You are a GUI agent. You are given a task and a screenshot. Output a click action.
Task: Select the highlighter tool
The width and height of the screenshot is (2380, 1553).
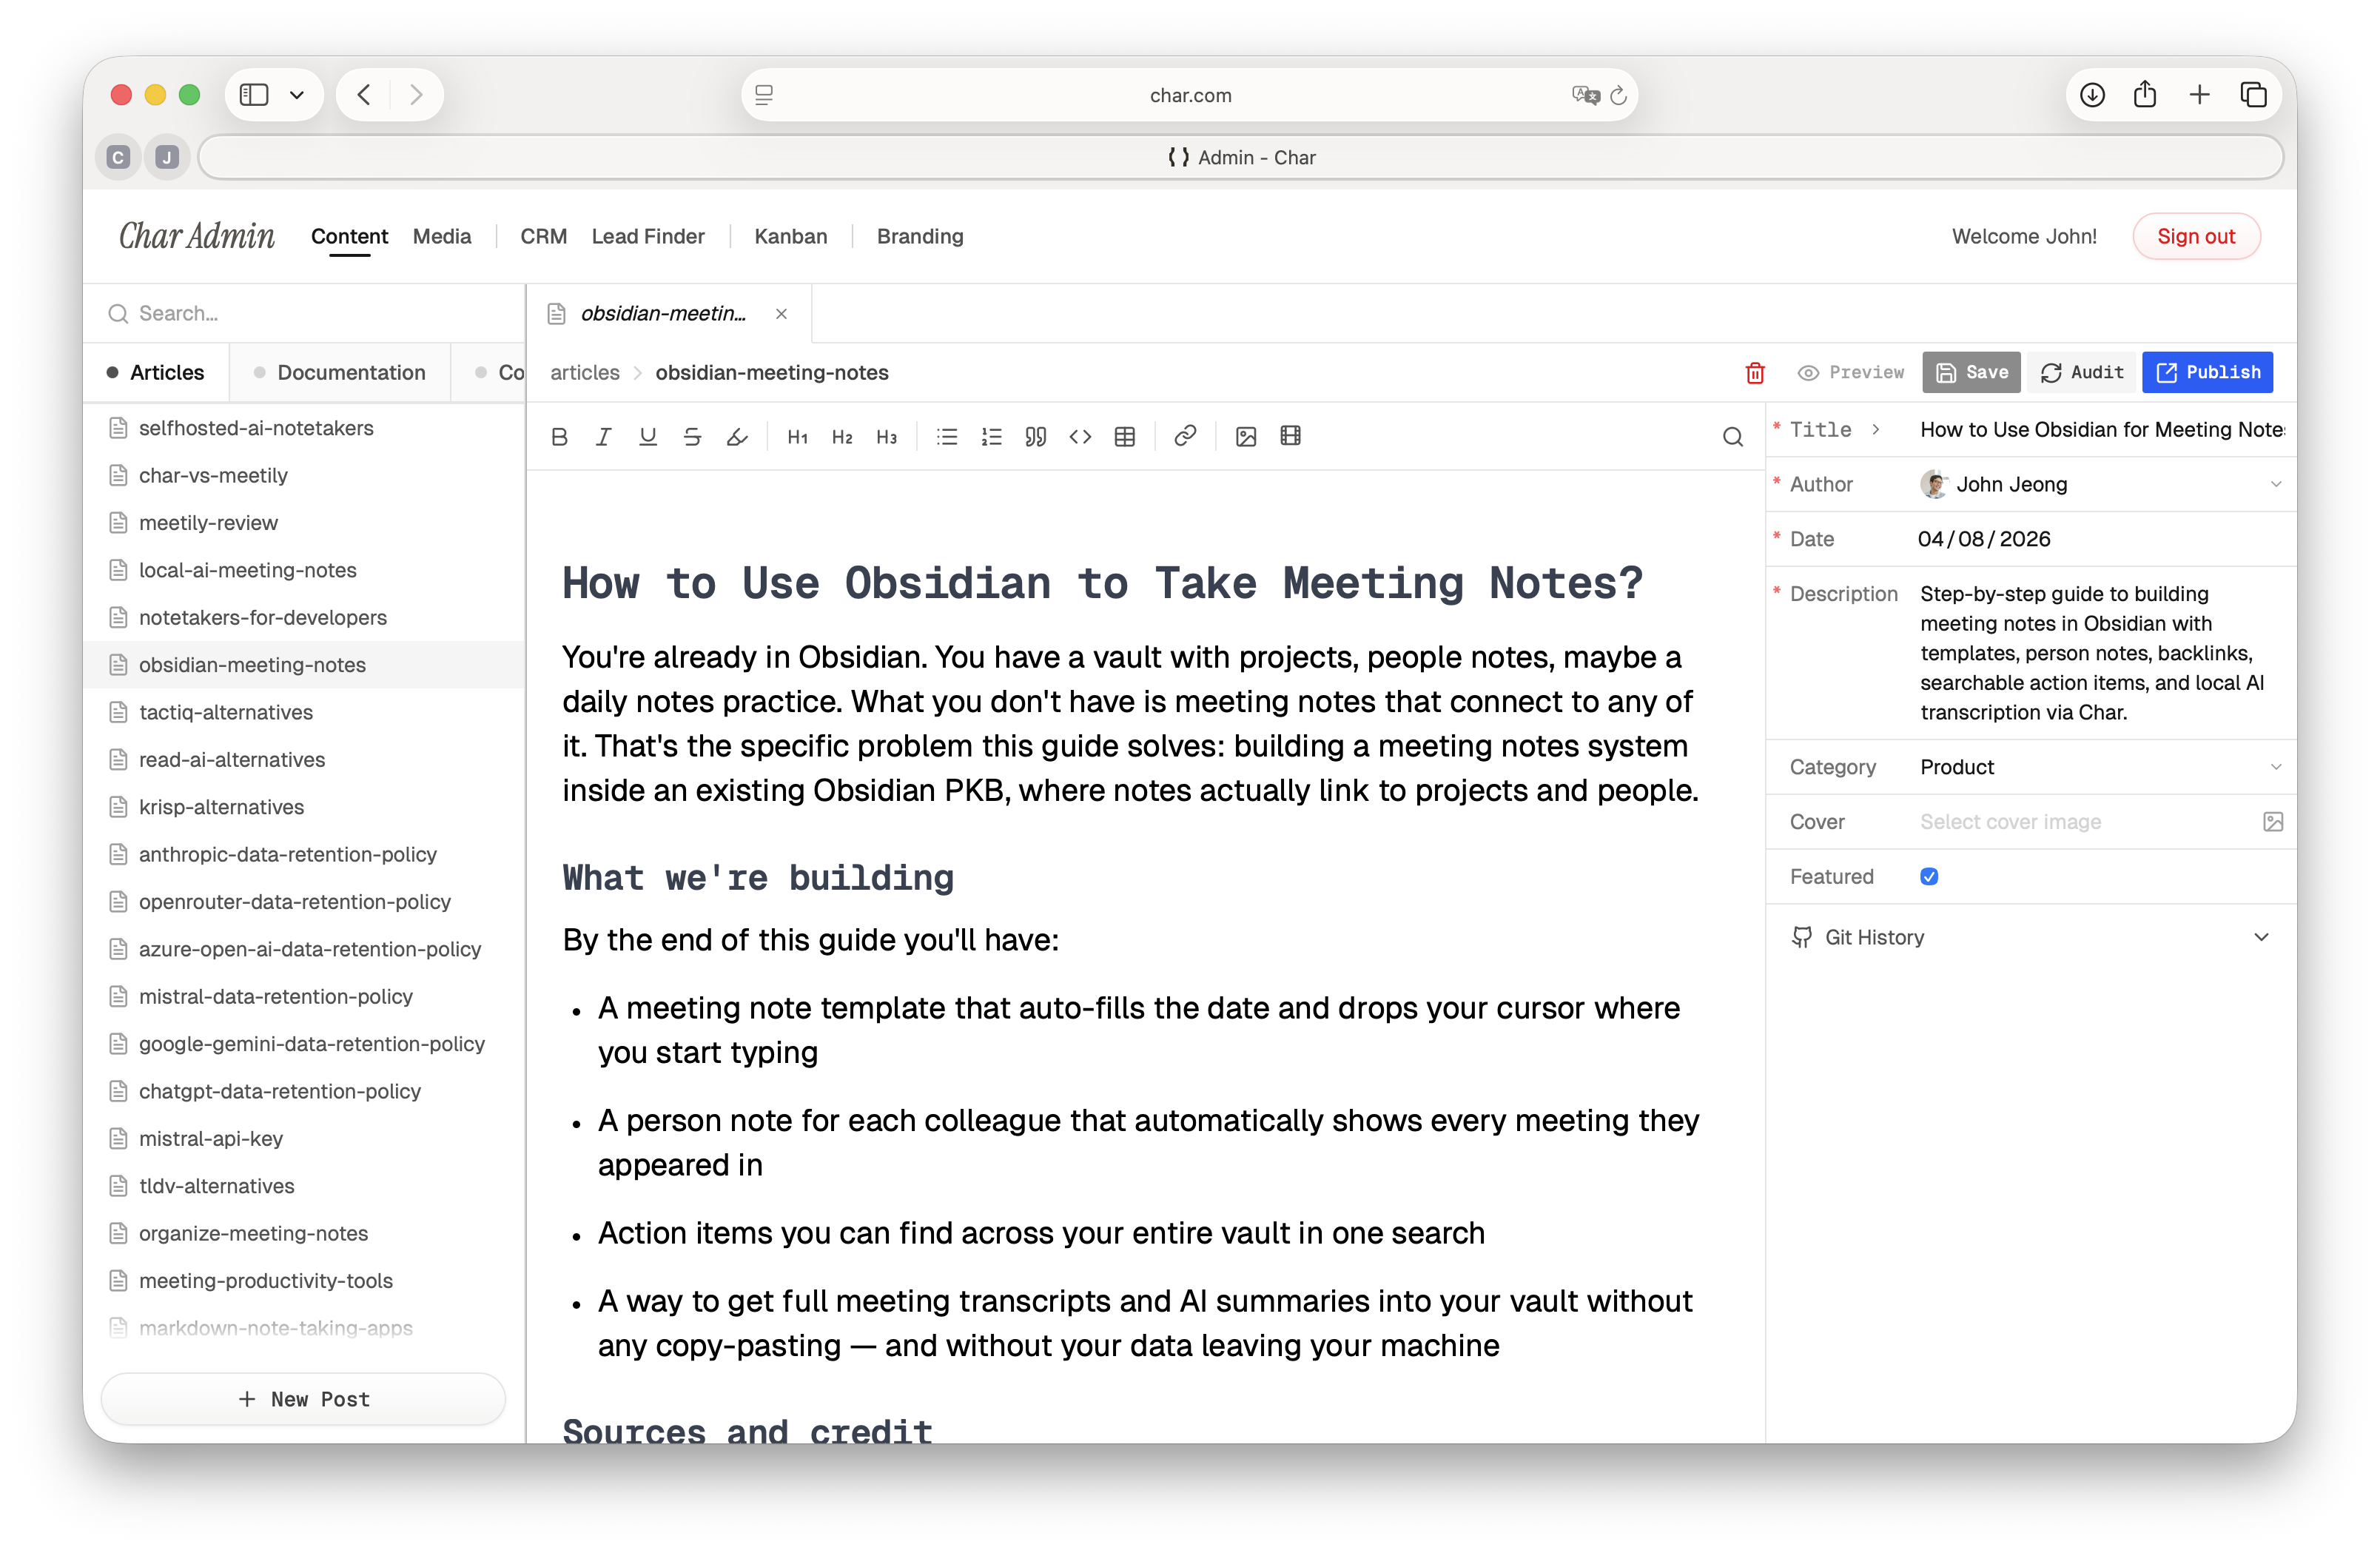pos(737,436)
